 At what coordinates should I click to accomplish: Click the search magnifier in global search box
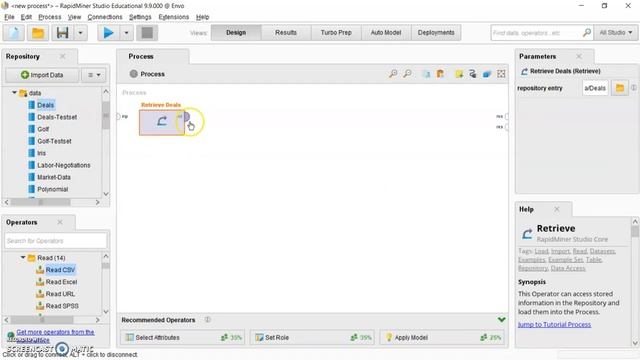coord(587,32)
